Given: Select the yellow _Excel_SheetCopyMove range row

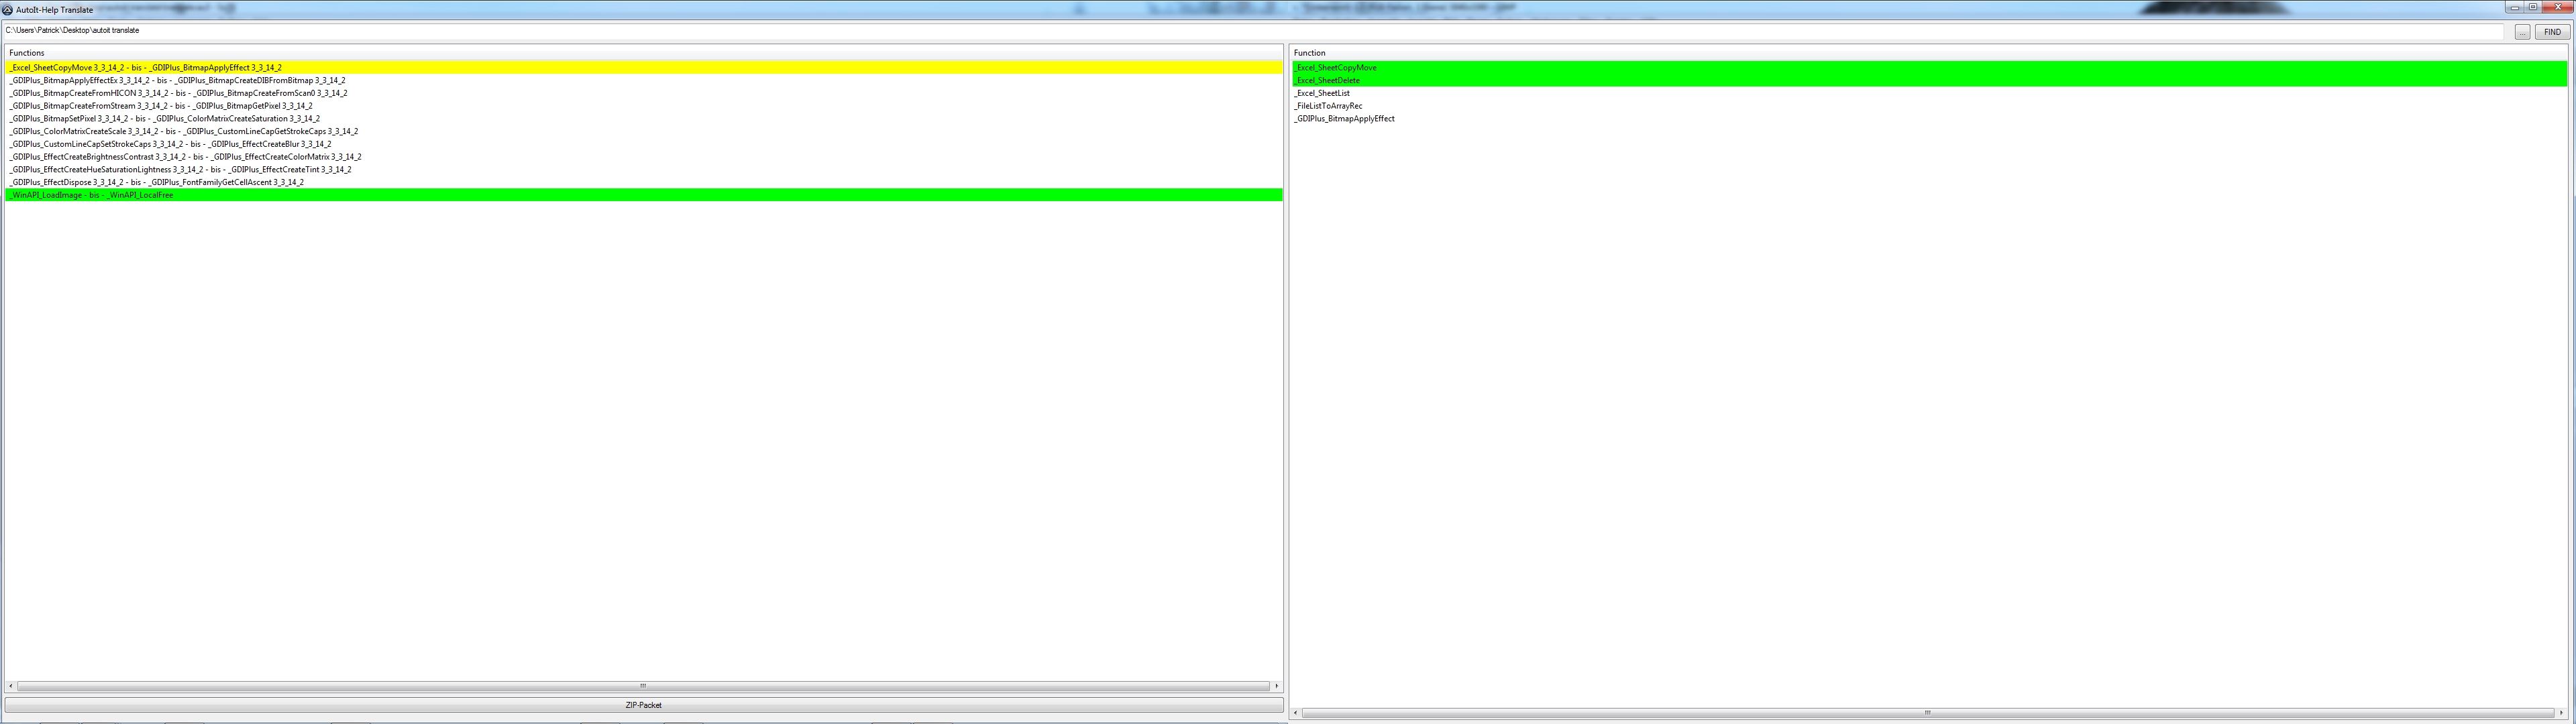Looking at the screenshot, I should 146,68.
